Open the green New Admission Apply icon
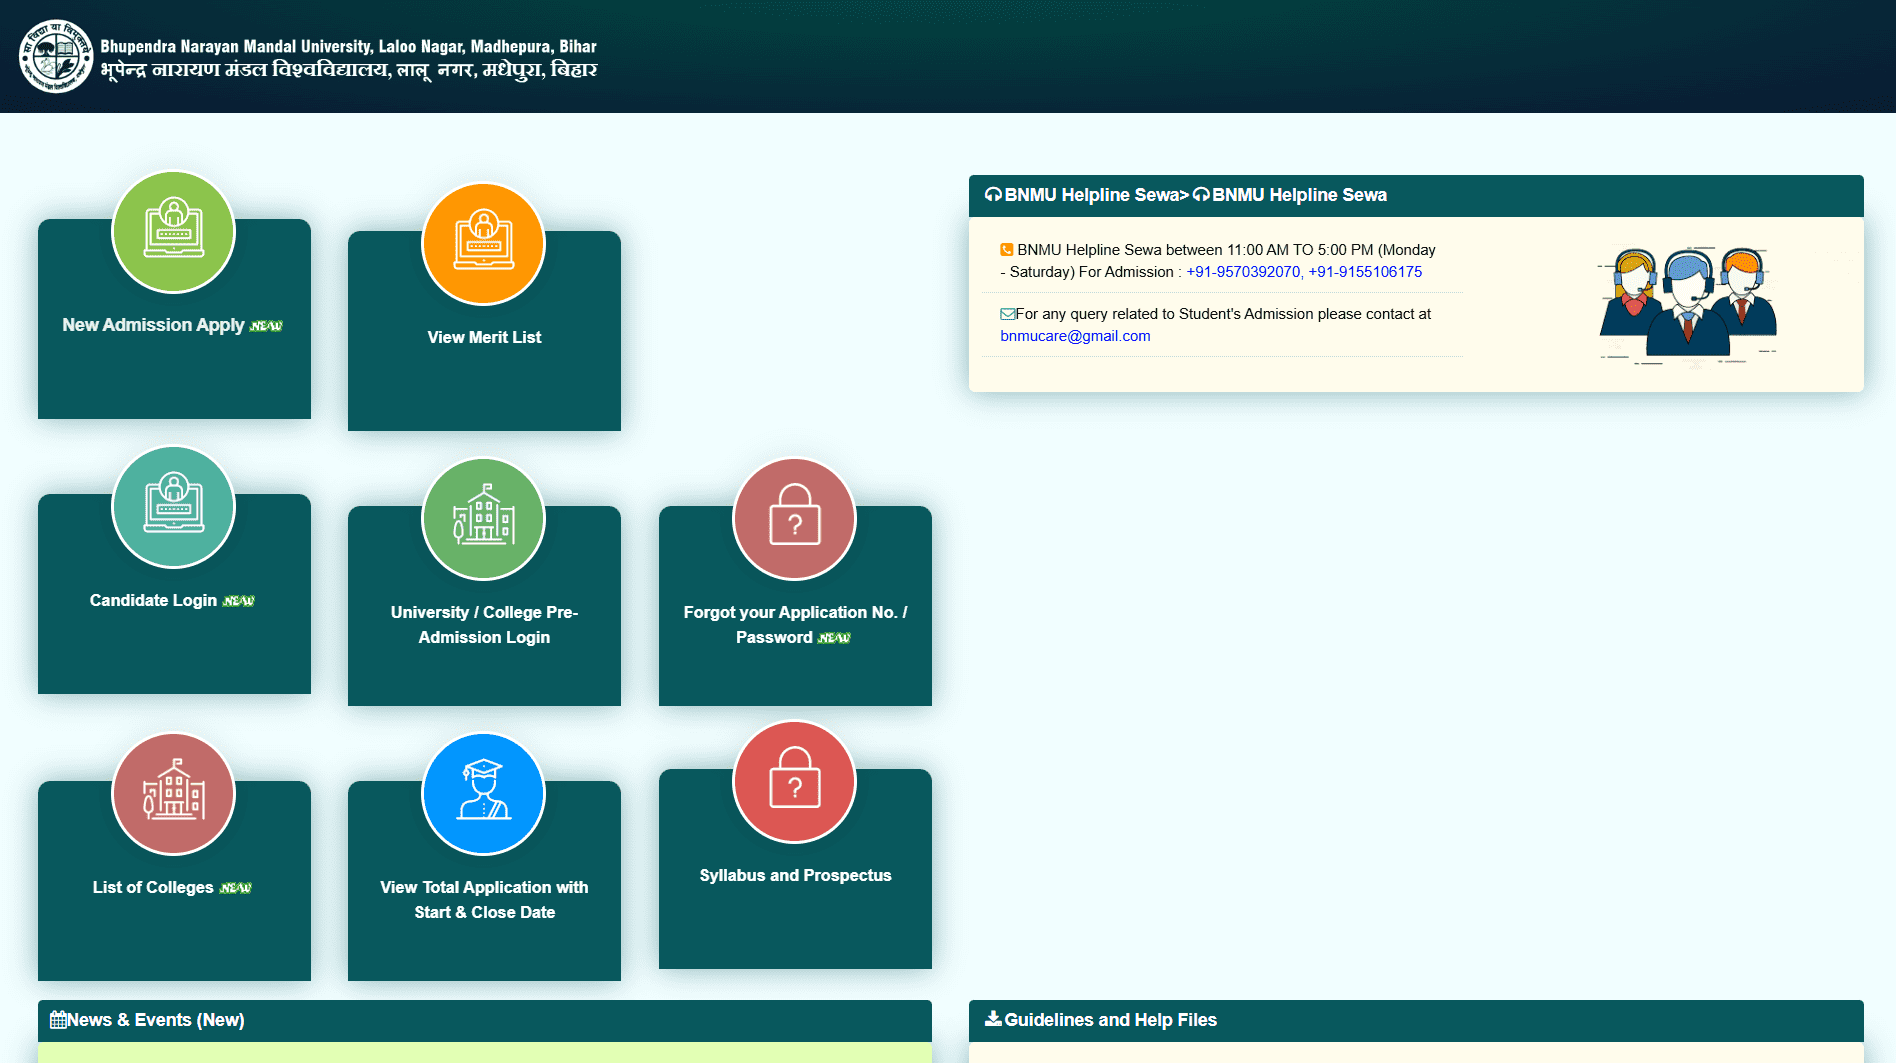The image size is (1896, 1063). tap(173, 232)
